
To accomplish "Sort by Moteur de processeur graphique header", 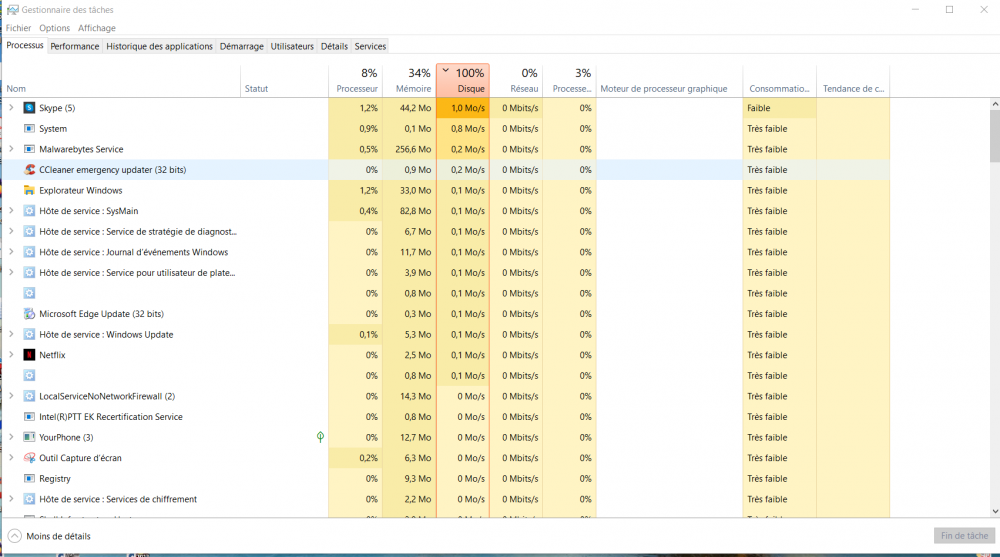I will (670, 80).
